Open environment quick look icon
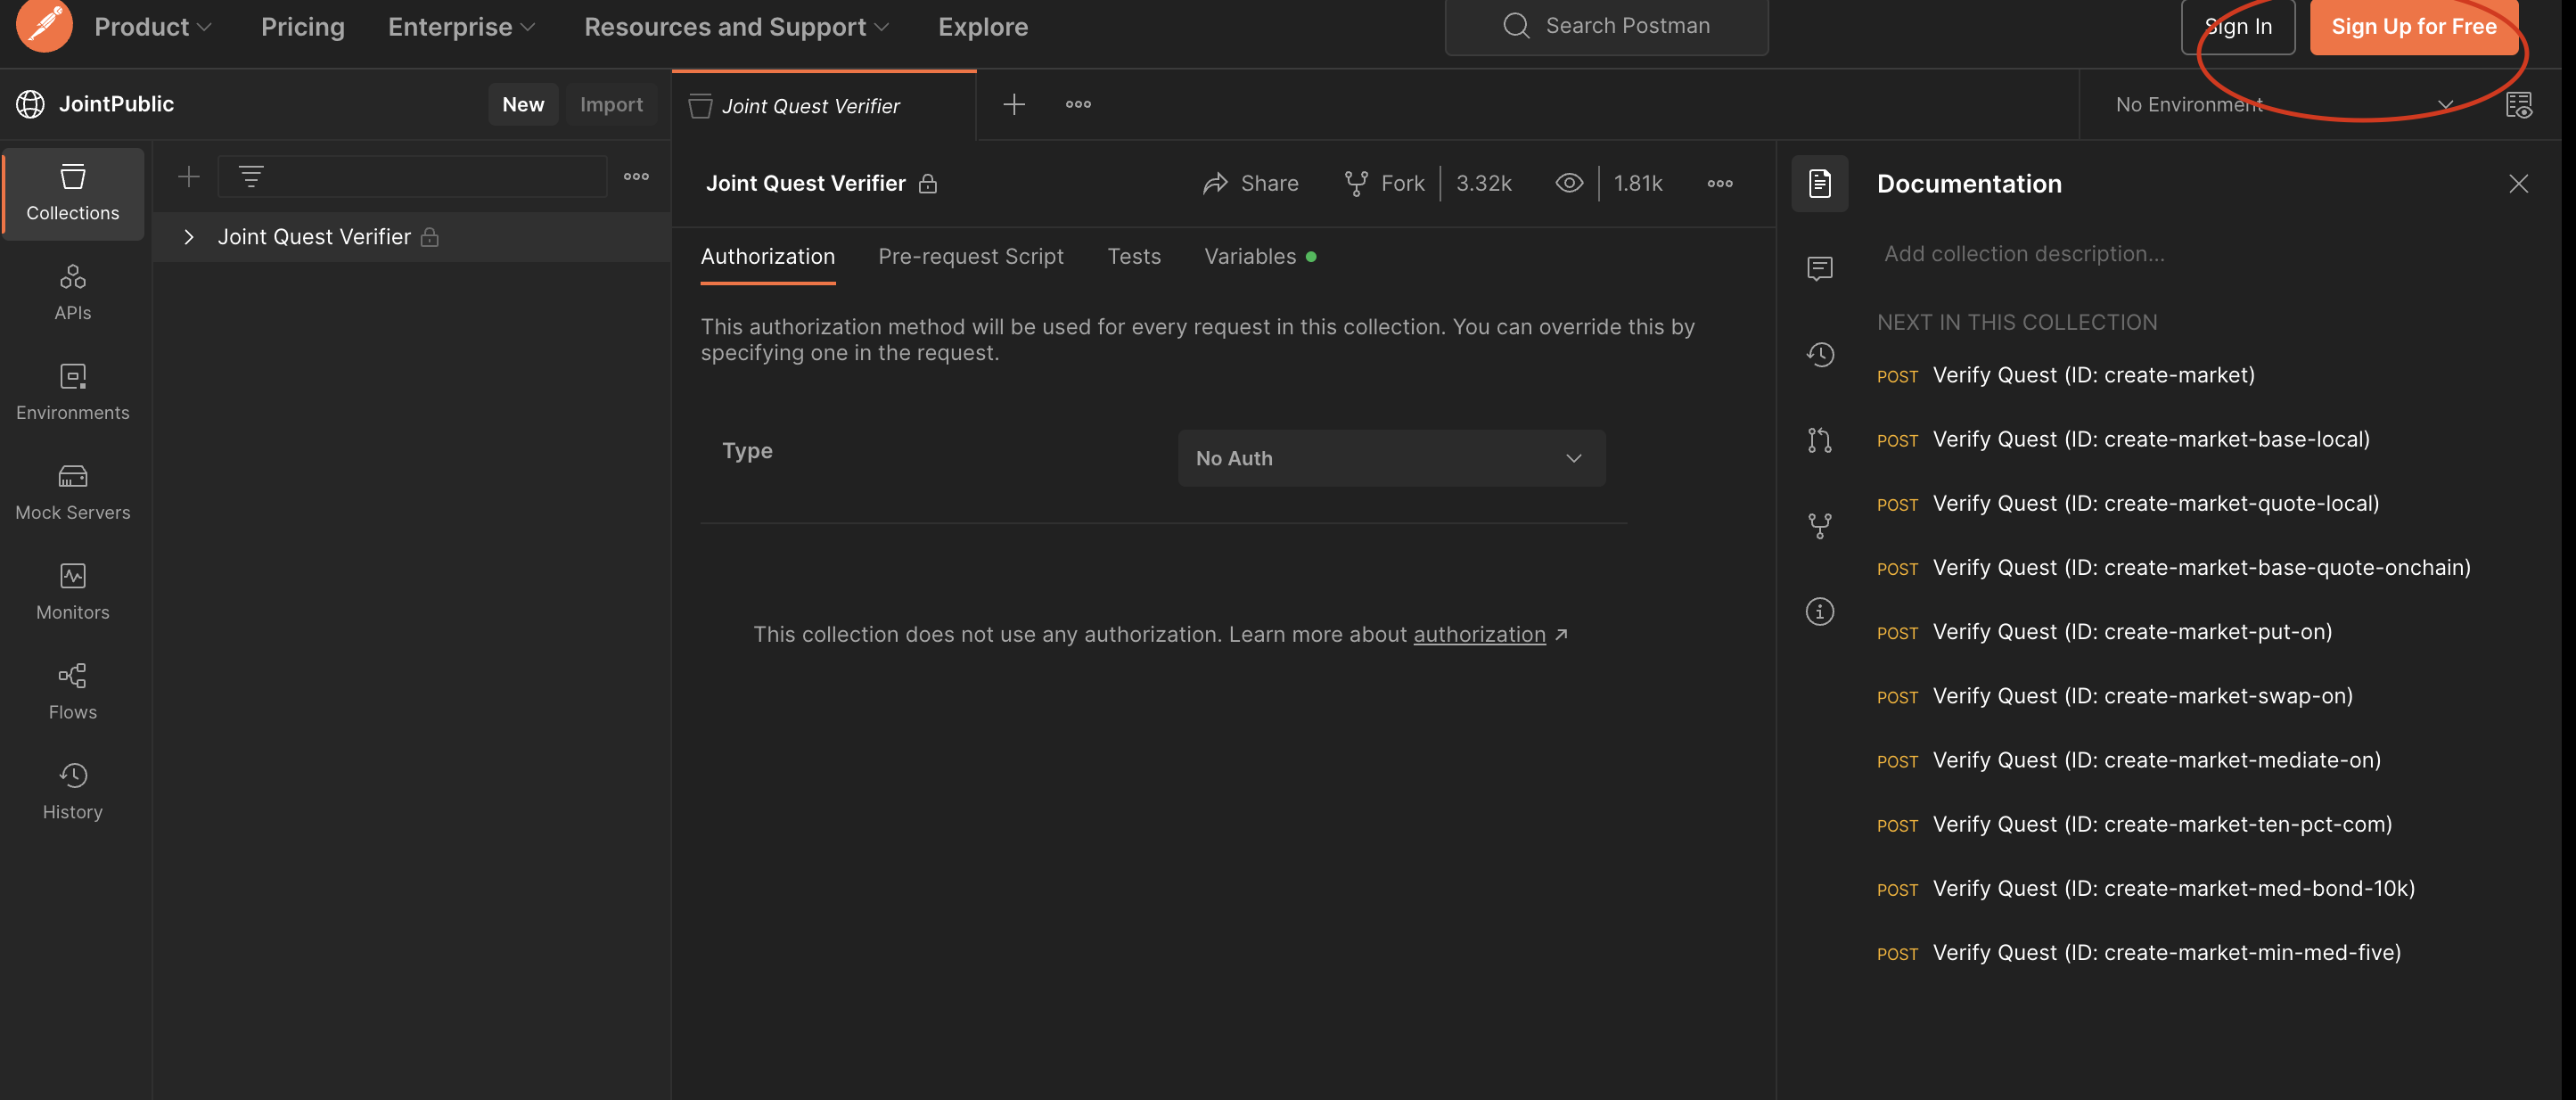This screenshot has height=1100, width=2576. [2518, 104]
